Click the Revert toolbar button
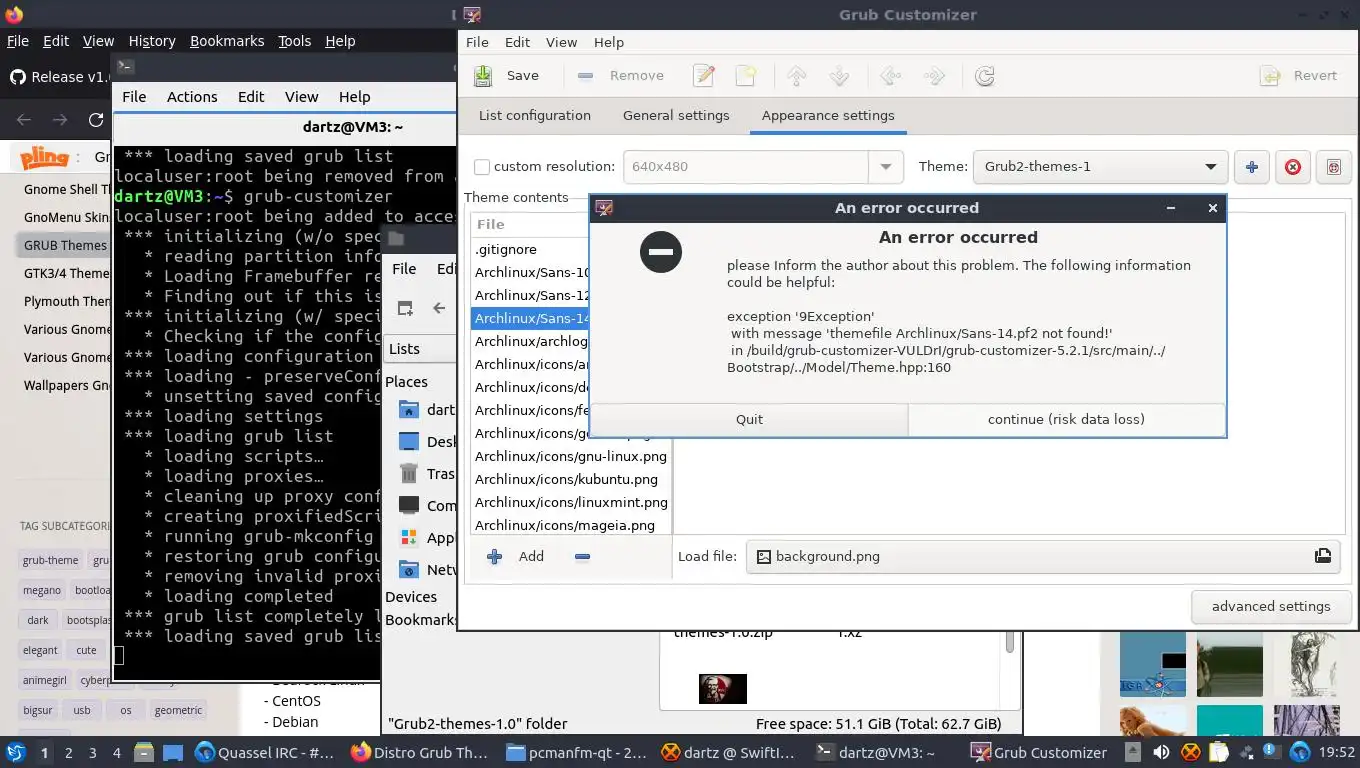The width and height of the screenshot is (1360, 768). tap(1298, 76)
